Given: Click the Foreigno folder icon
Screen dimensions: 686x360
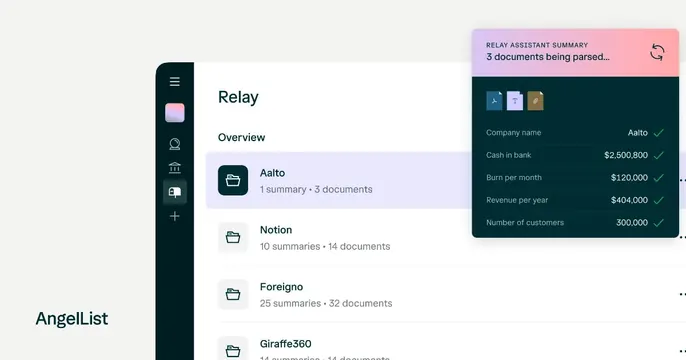Looking at the screenshot, I should point(233,294).
